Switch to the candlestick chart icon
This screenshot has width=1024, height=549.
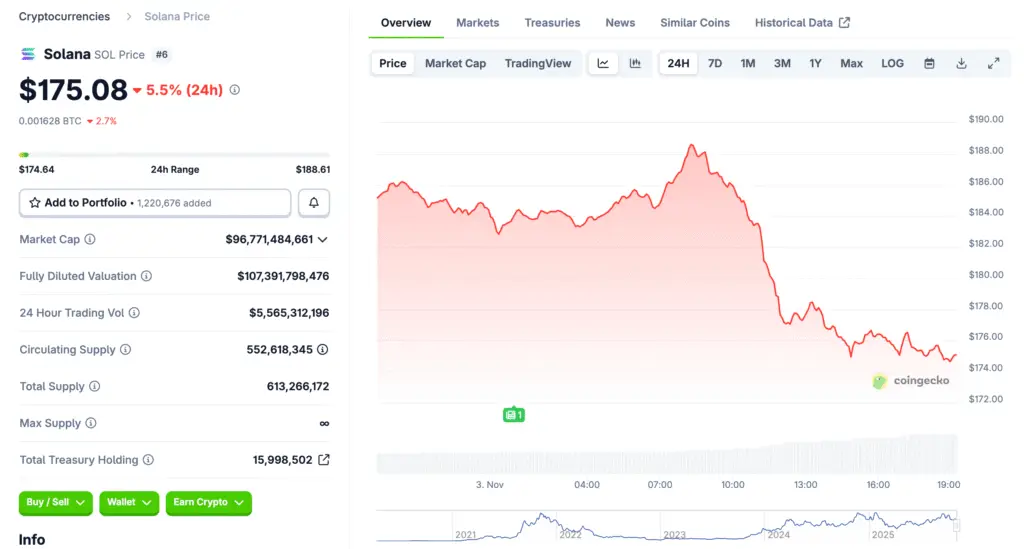635,64
